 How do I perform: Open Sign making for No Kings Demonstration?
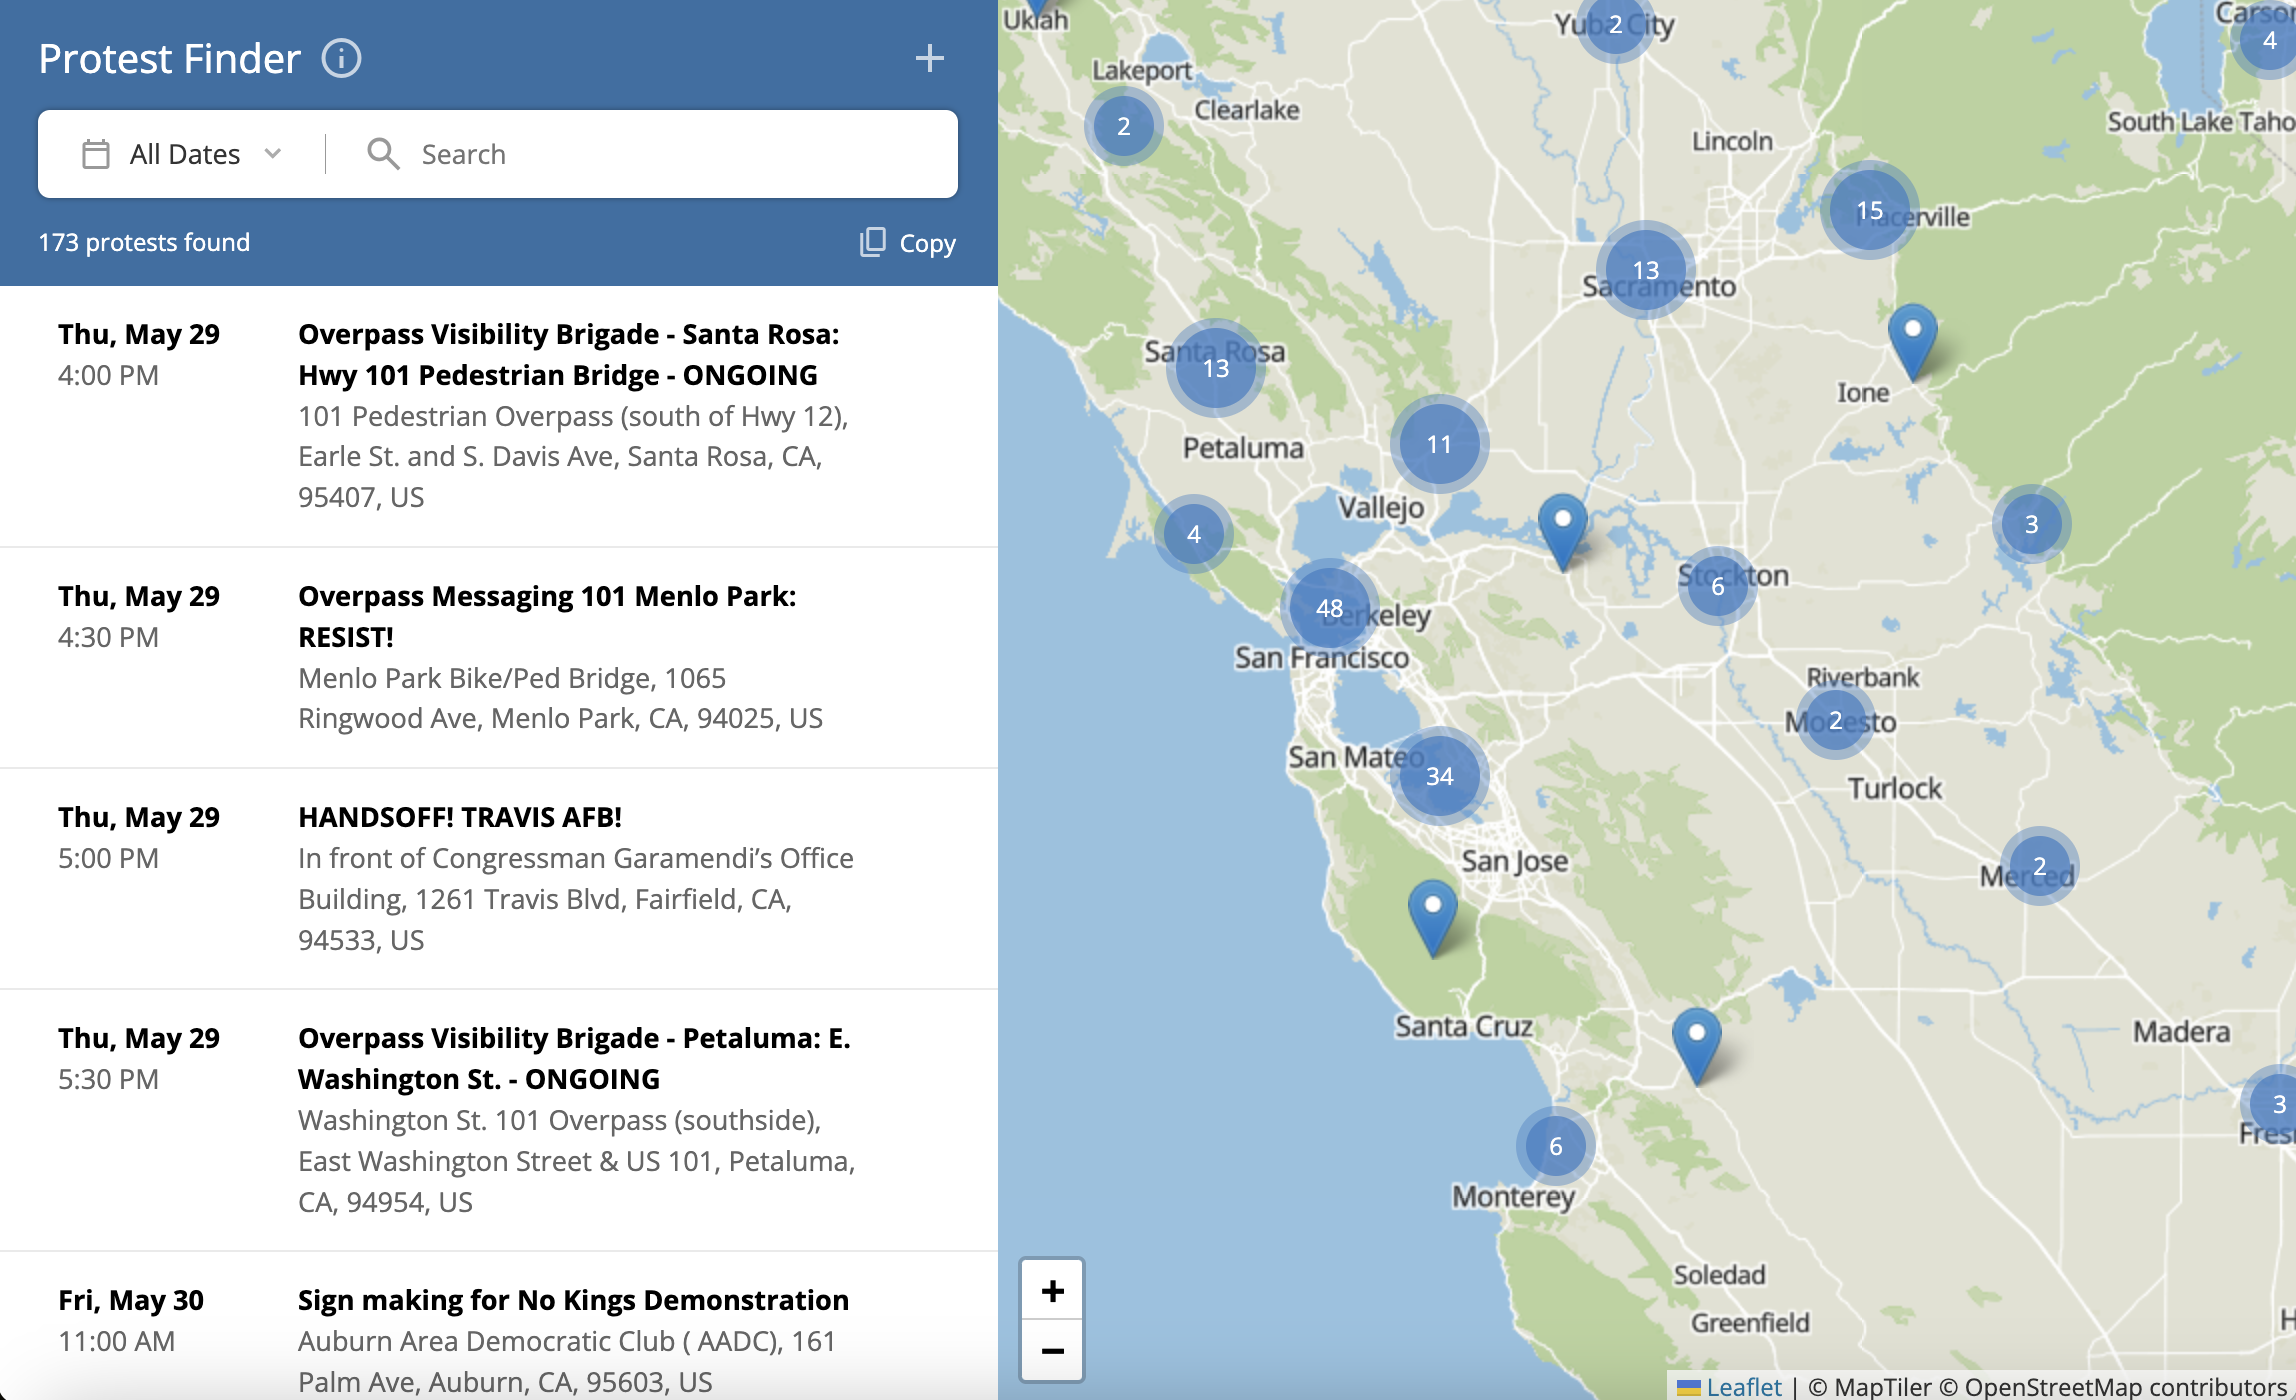pos(573,1300)
